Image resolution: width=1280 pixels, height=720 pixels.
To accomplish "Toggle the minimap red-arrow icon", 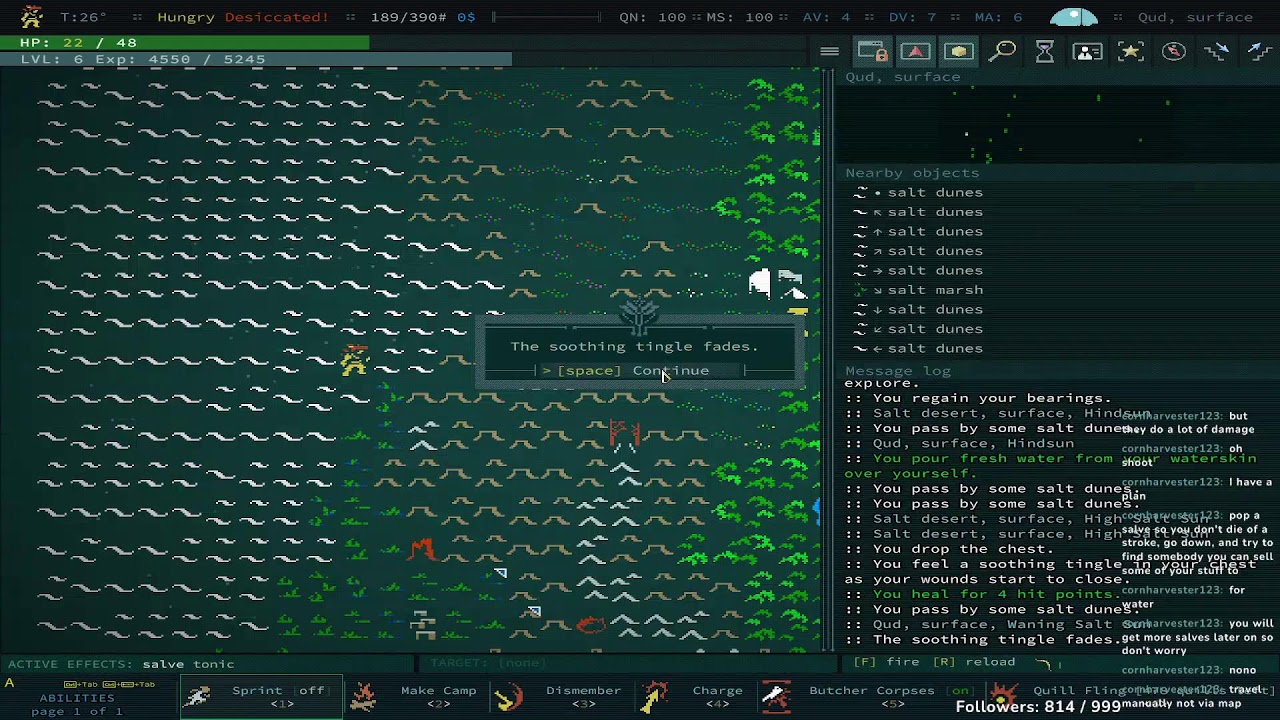I will pos(915,52).
